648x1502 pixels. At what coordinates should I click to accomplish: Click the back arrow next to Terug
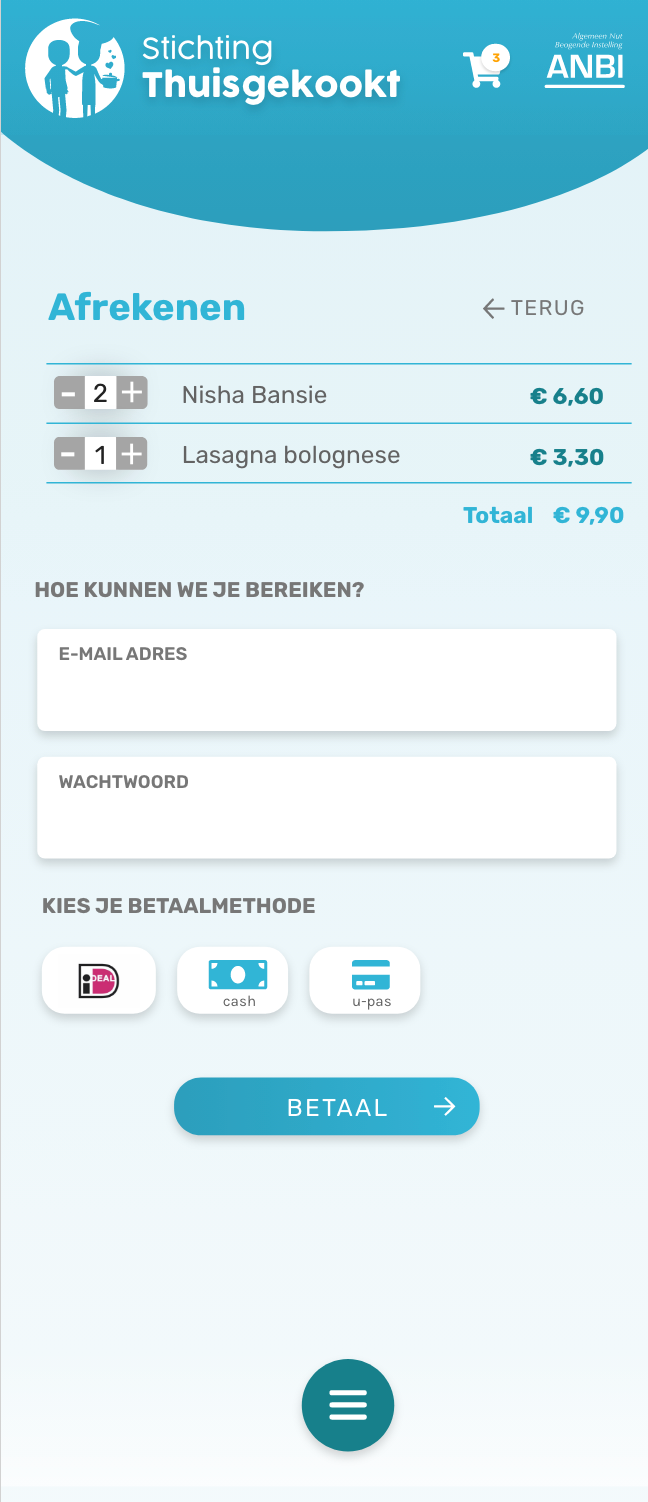pos(493,309)
